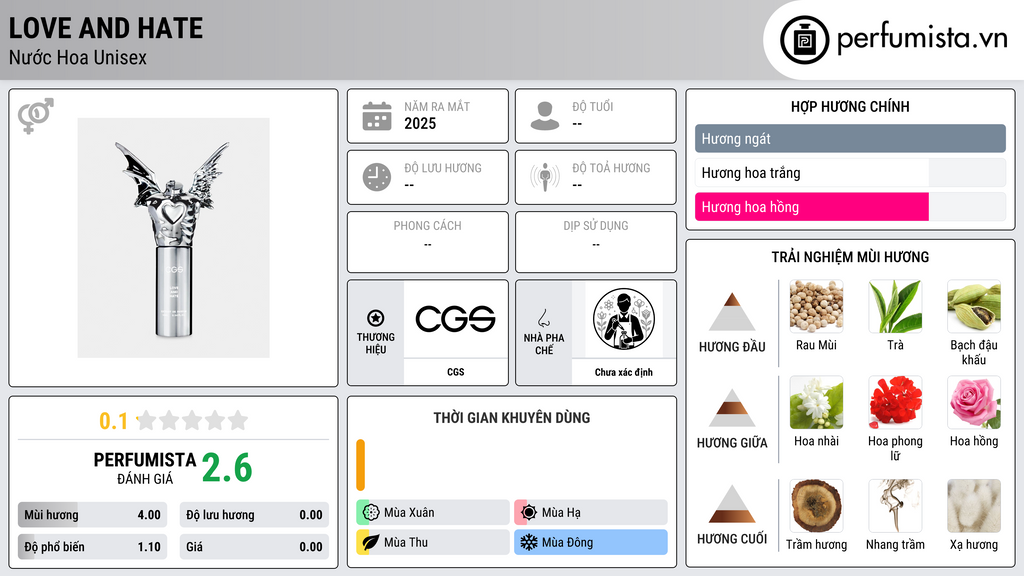Click the sillage person icon for Độ toả hương
Screen dimensions: 1024x576
click(545, 177)
